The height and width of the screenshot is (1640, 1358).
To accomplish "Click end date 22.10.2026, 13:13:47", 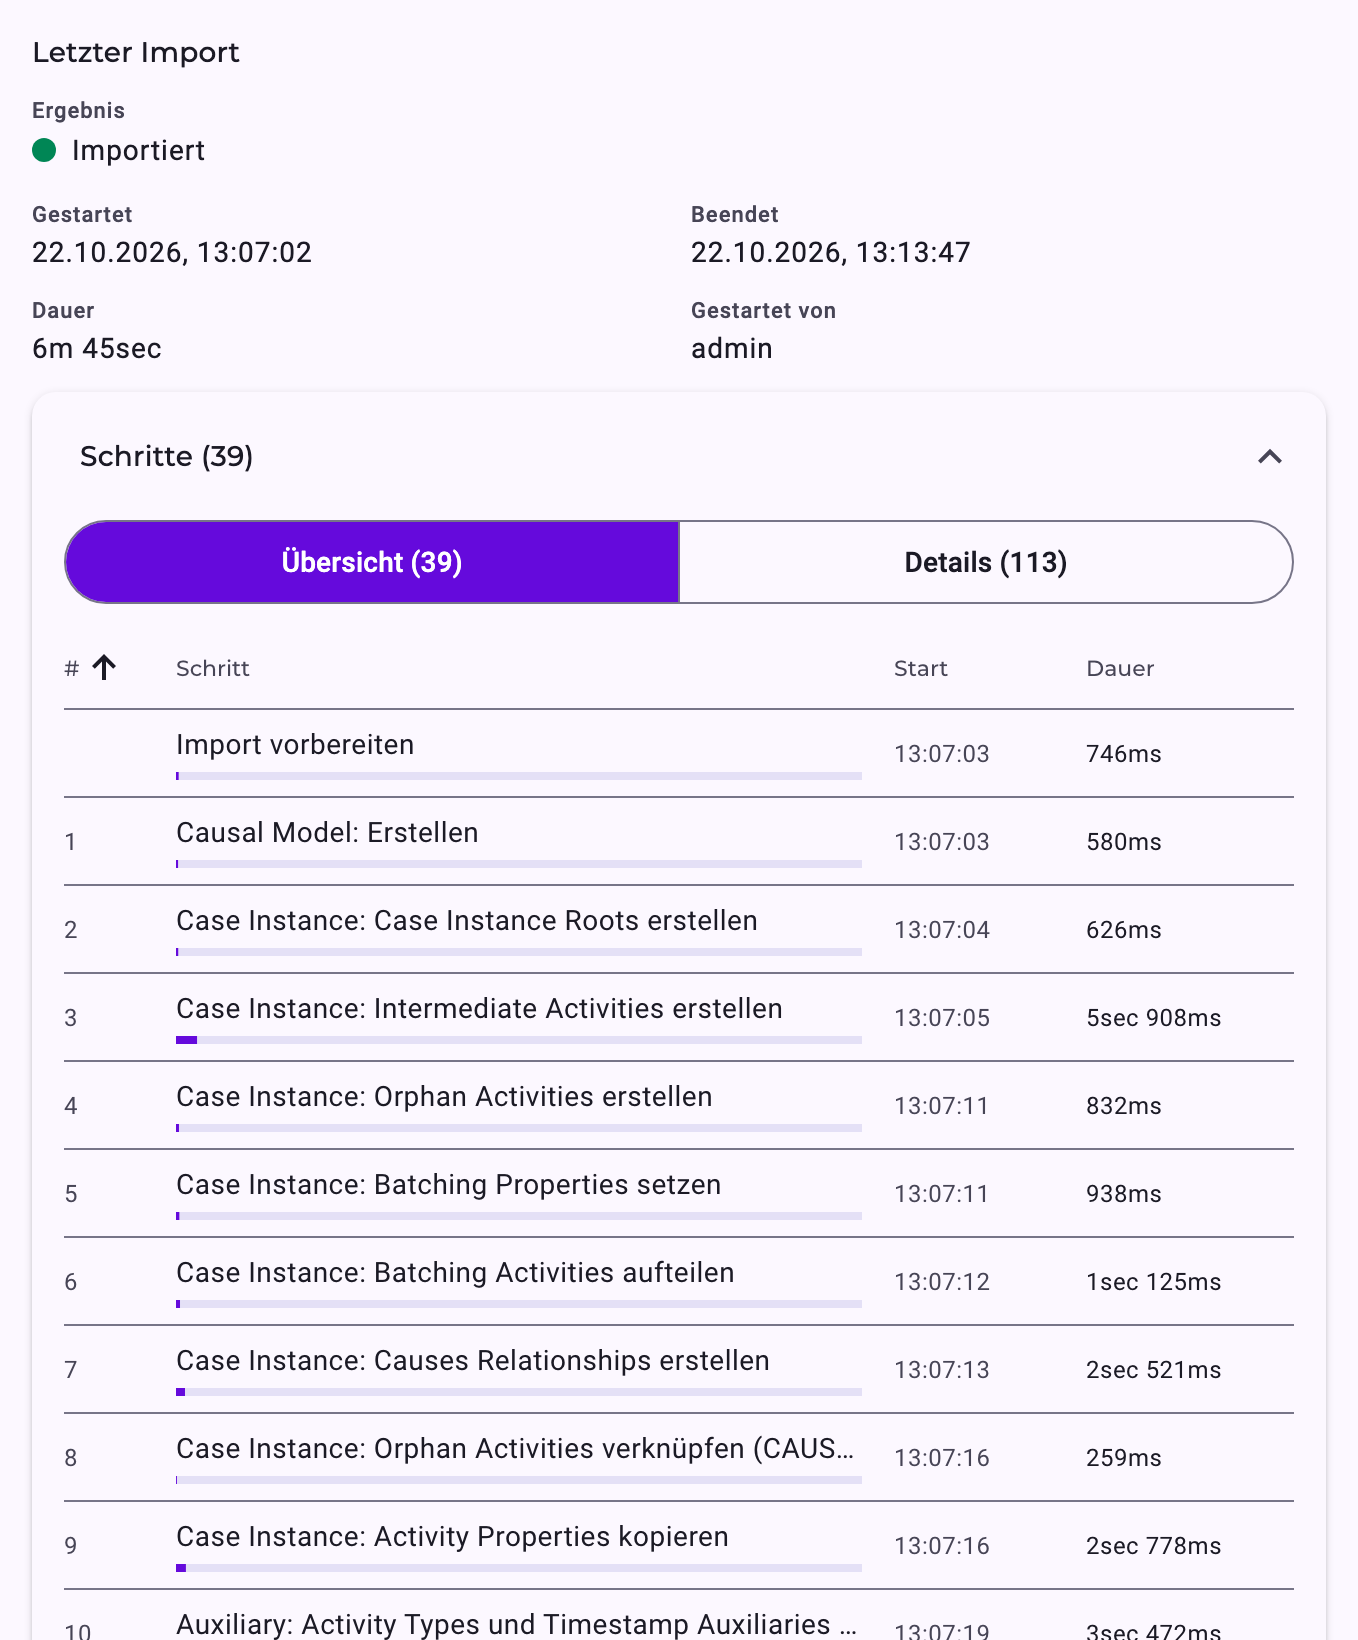I will 831,252.
